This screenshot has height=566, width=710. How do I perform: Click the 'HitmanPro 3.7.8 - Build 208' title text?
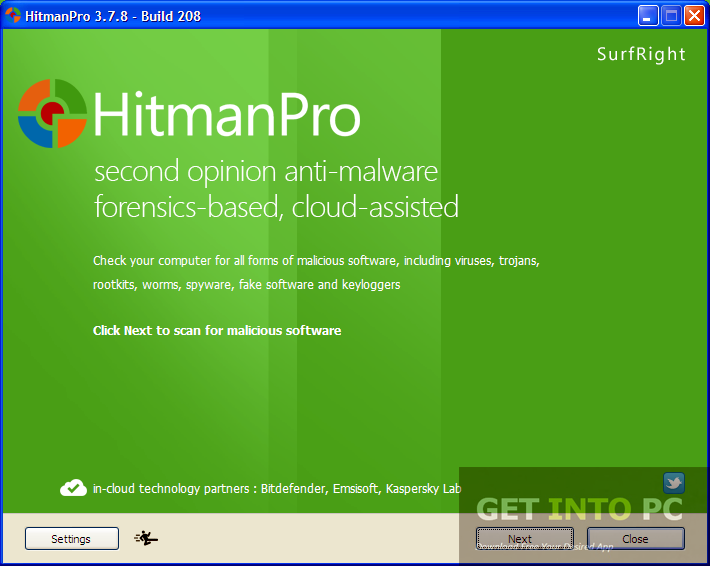point(113,16)
